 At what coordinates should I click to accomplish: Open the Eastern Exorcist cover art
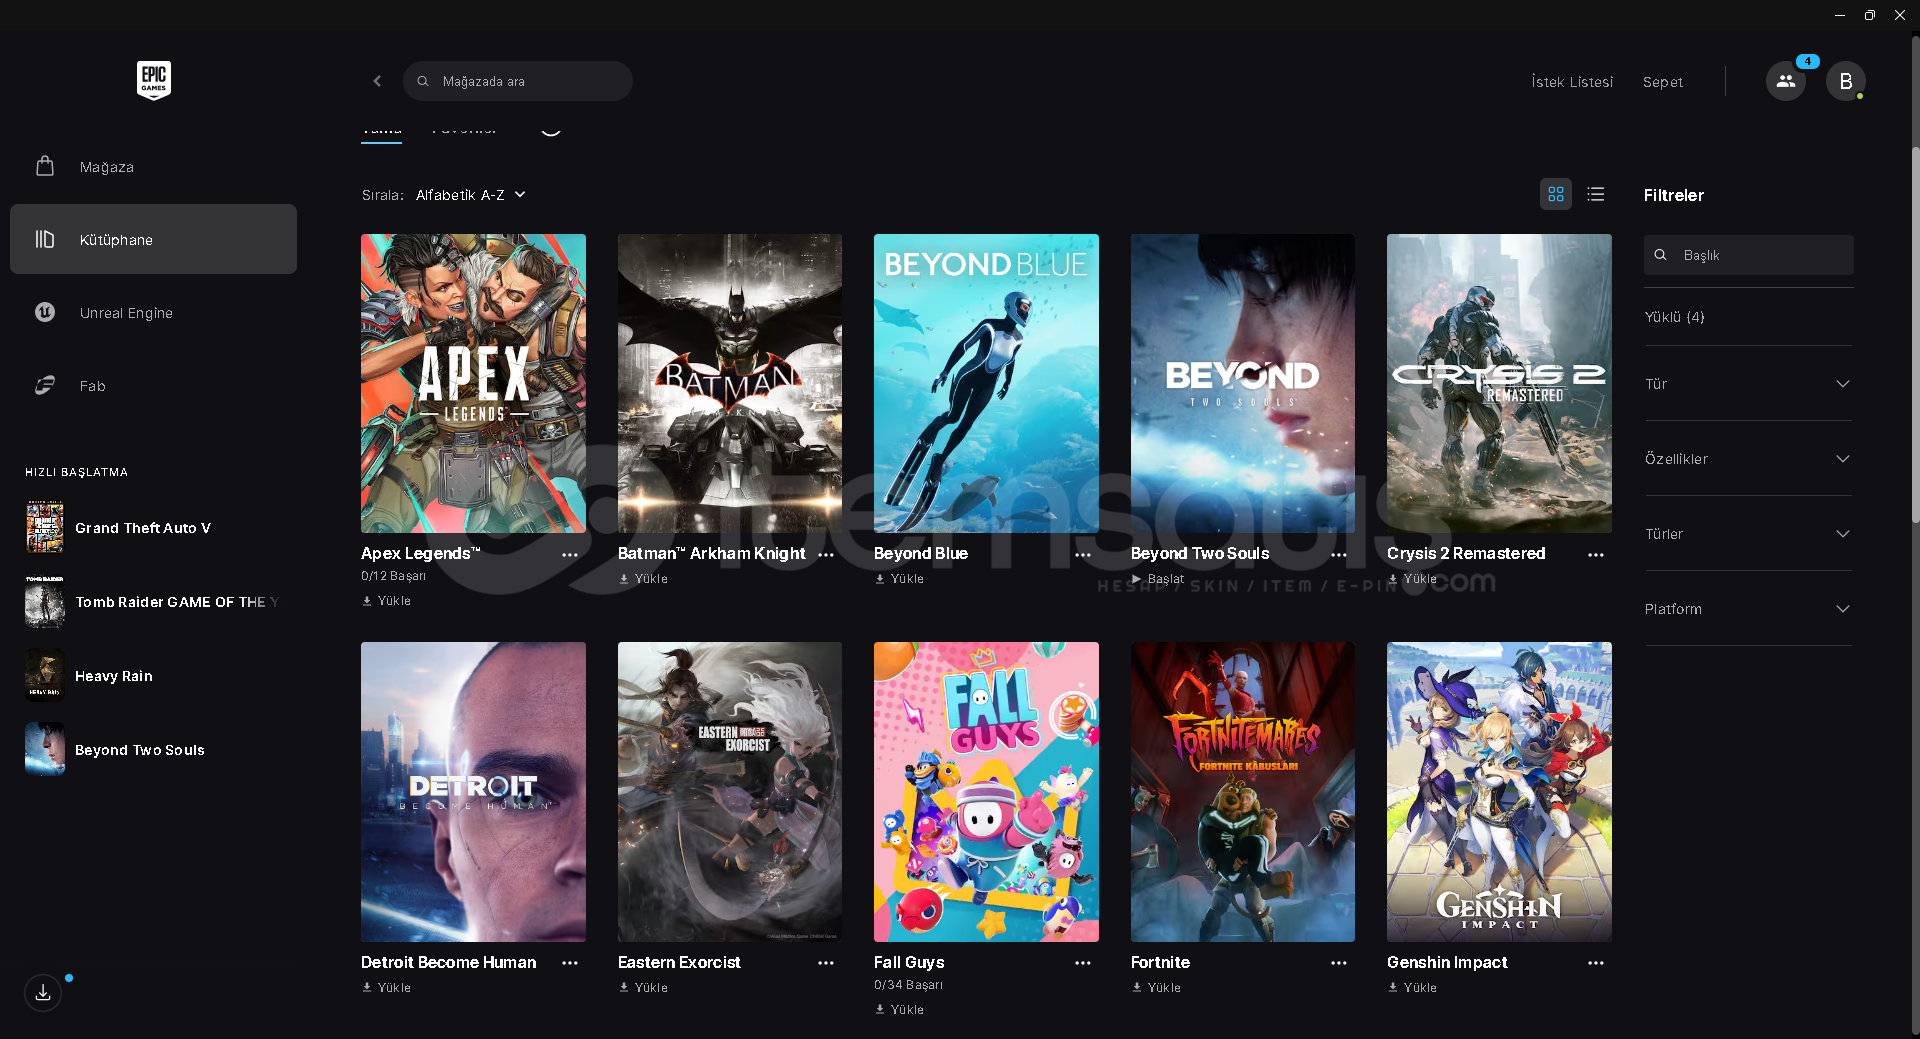(730, 792)
